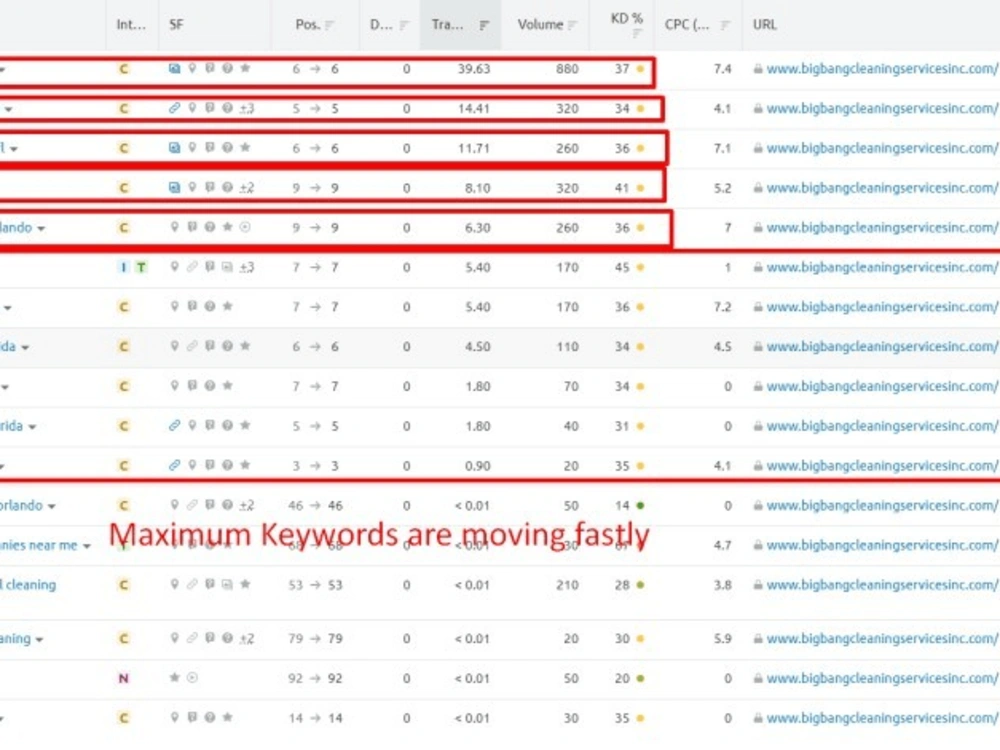This screenshot has height=750, width=1000.
Task: Open the dropdown arrow next to 'lando' keyword
Action: 41,228
